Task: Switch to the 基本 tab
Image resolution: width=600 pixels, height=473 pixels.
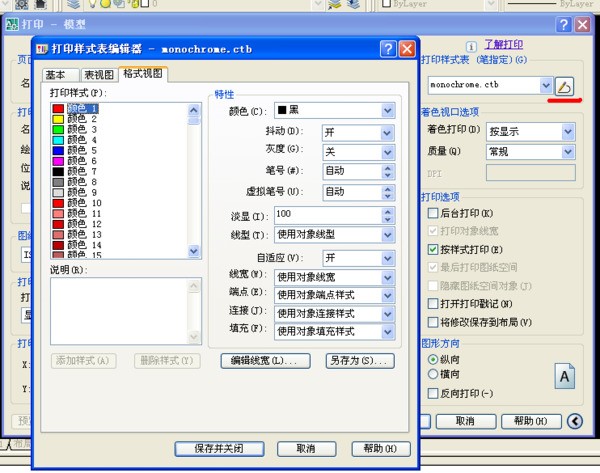Action: [61, 75]
